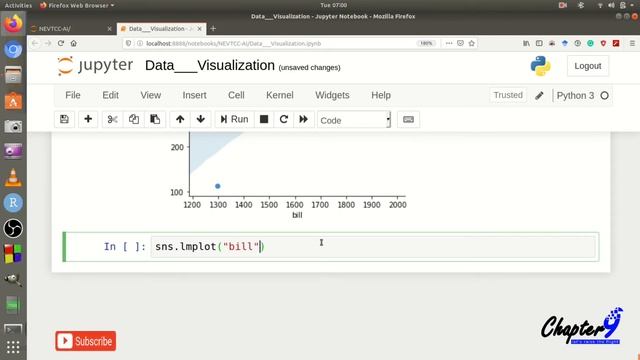
Task: Open the Edit menu
Action: 110,95
